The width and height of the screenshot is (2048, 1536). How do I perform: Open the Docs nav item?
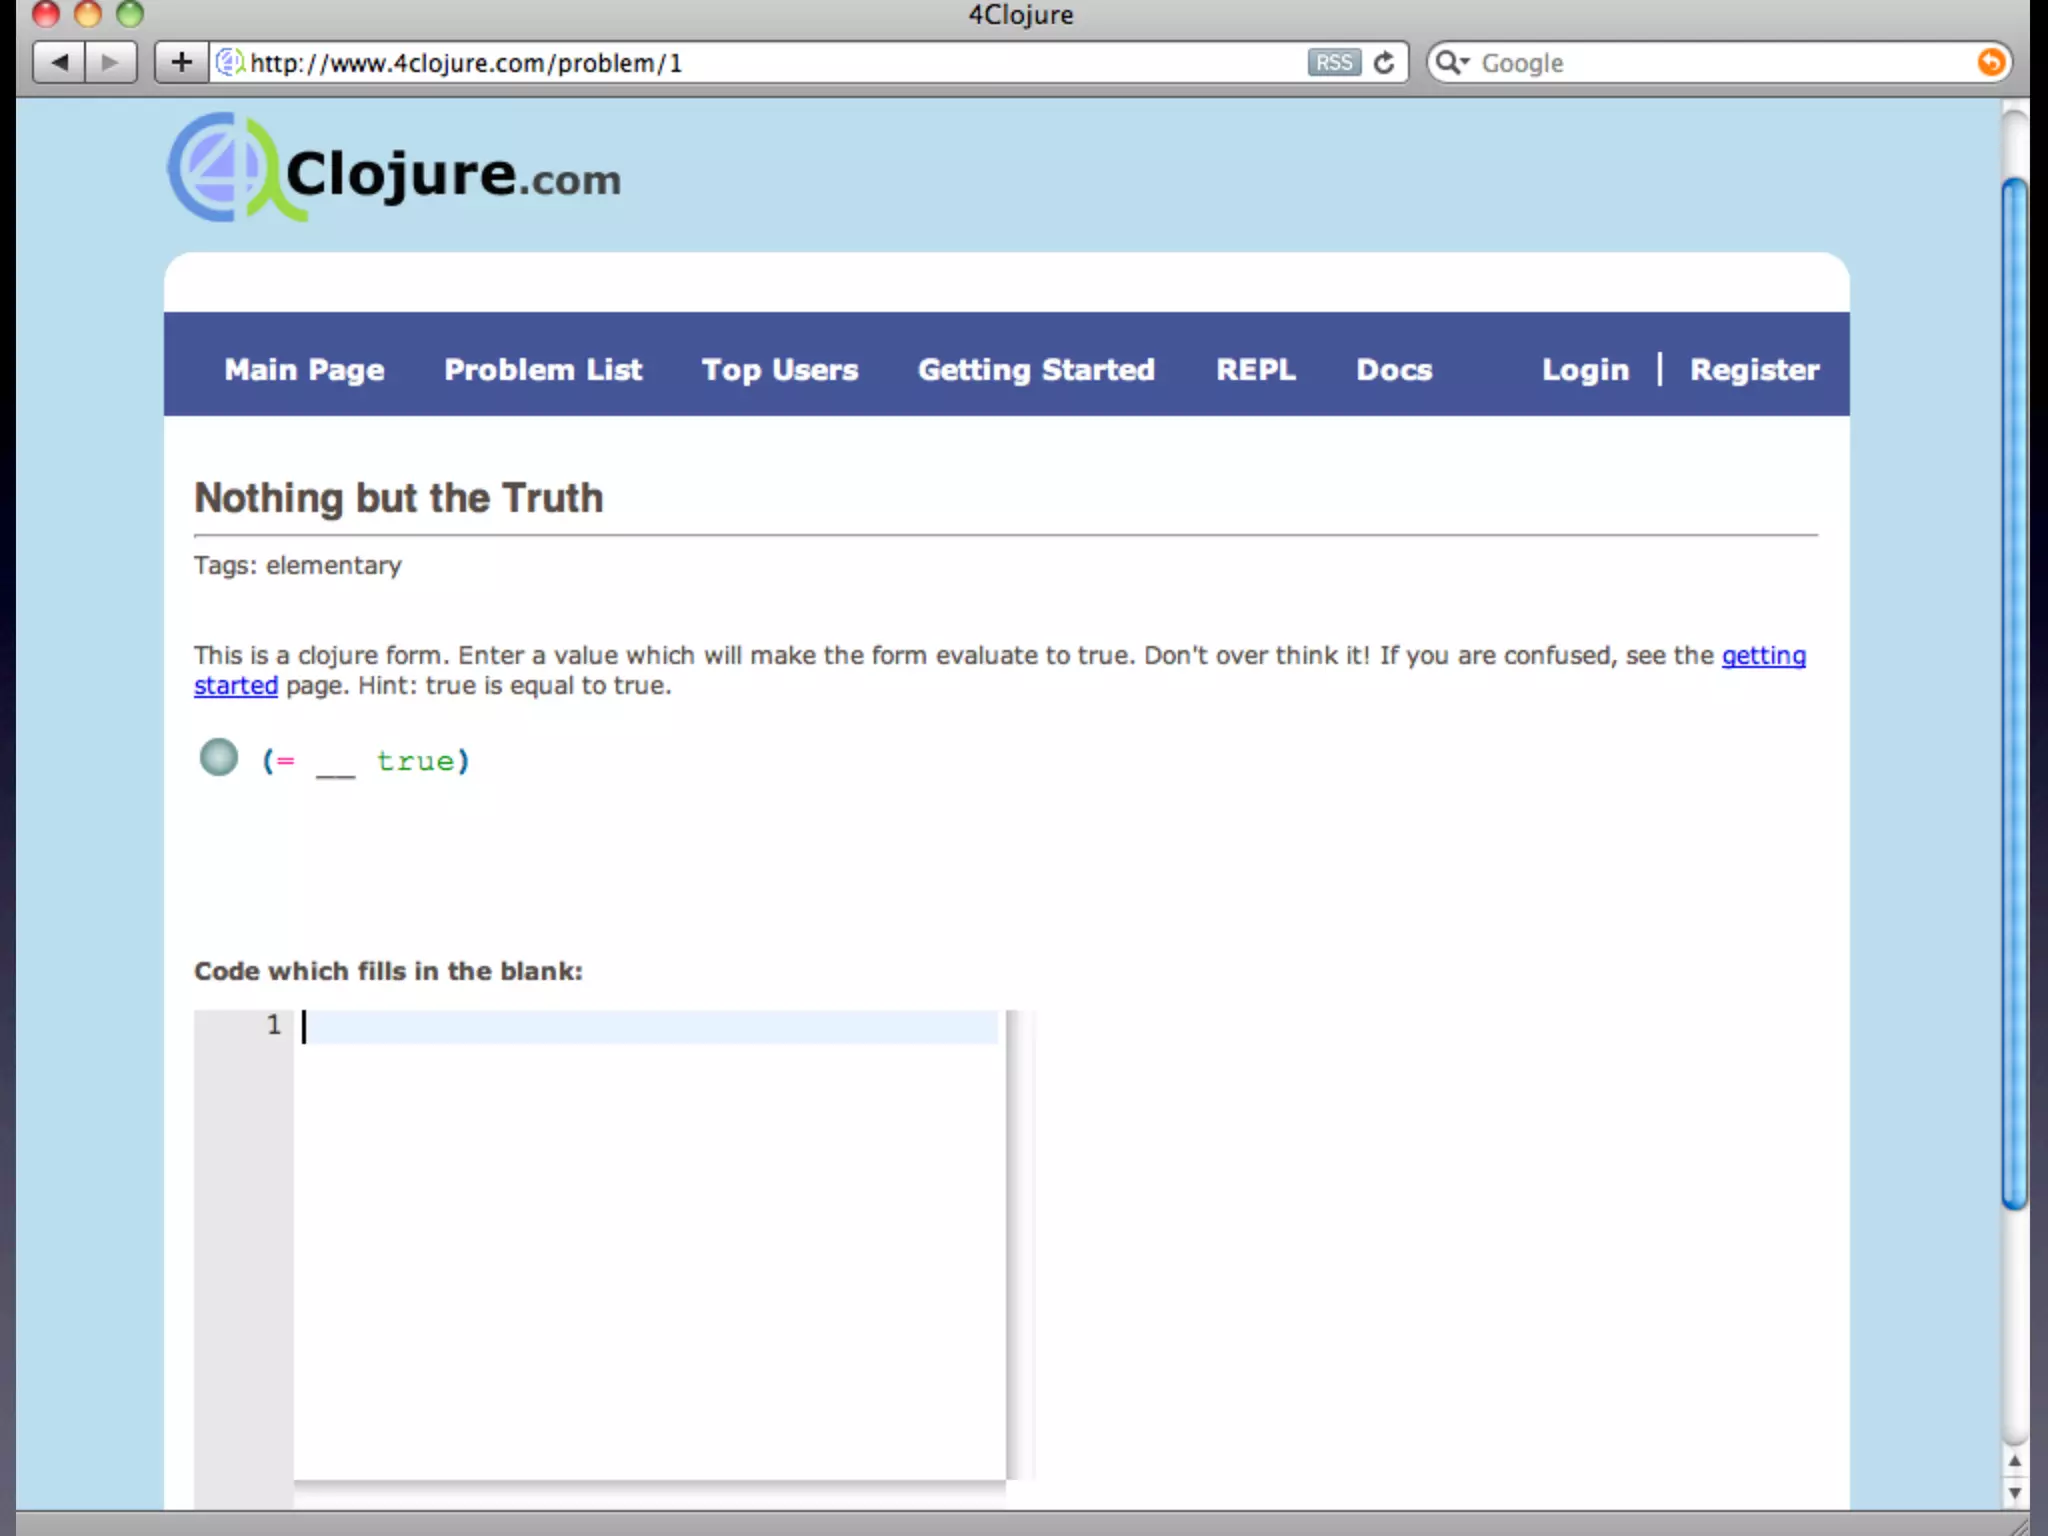pyautogui.click(x=1394, y=369)
